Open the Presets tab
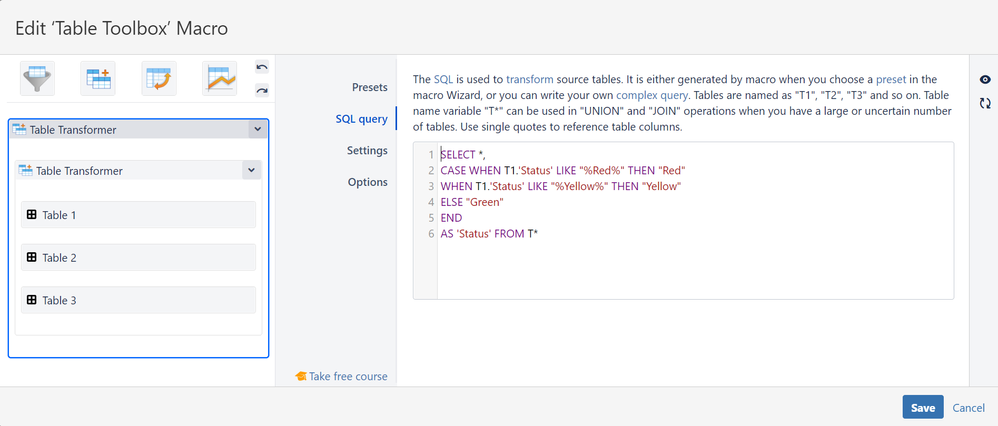998x426 pixels. click(x=369, y=87)
